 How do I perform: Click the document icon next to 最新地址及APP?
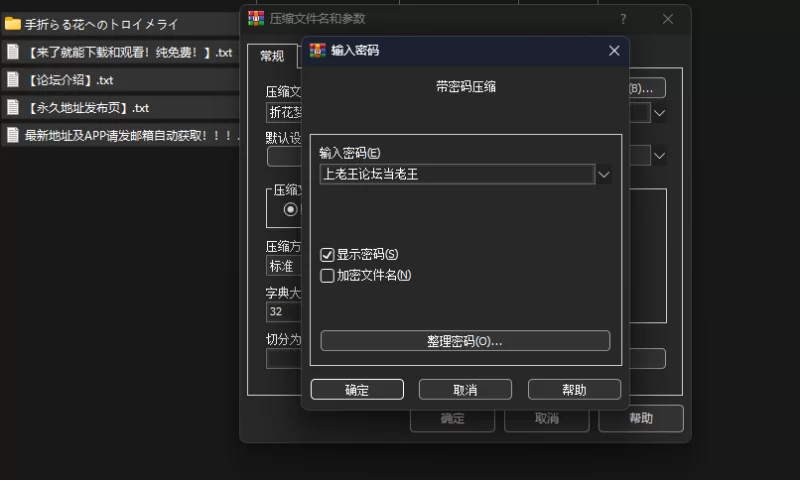tap(13, 135)
